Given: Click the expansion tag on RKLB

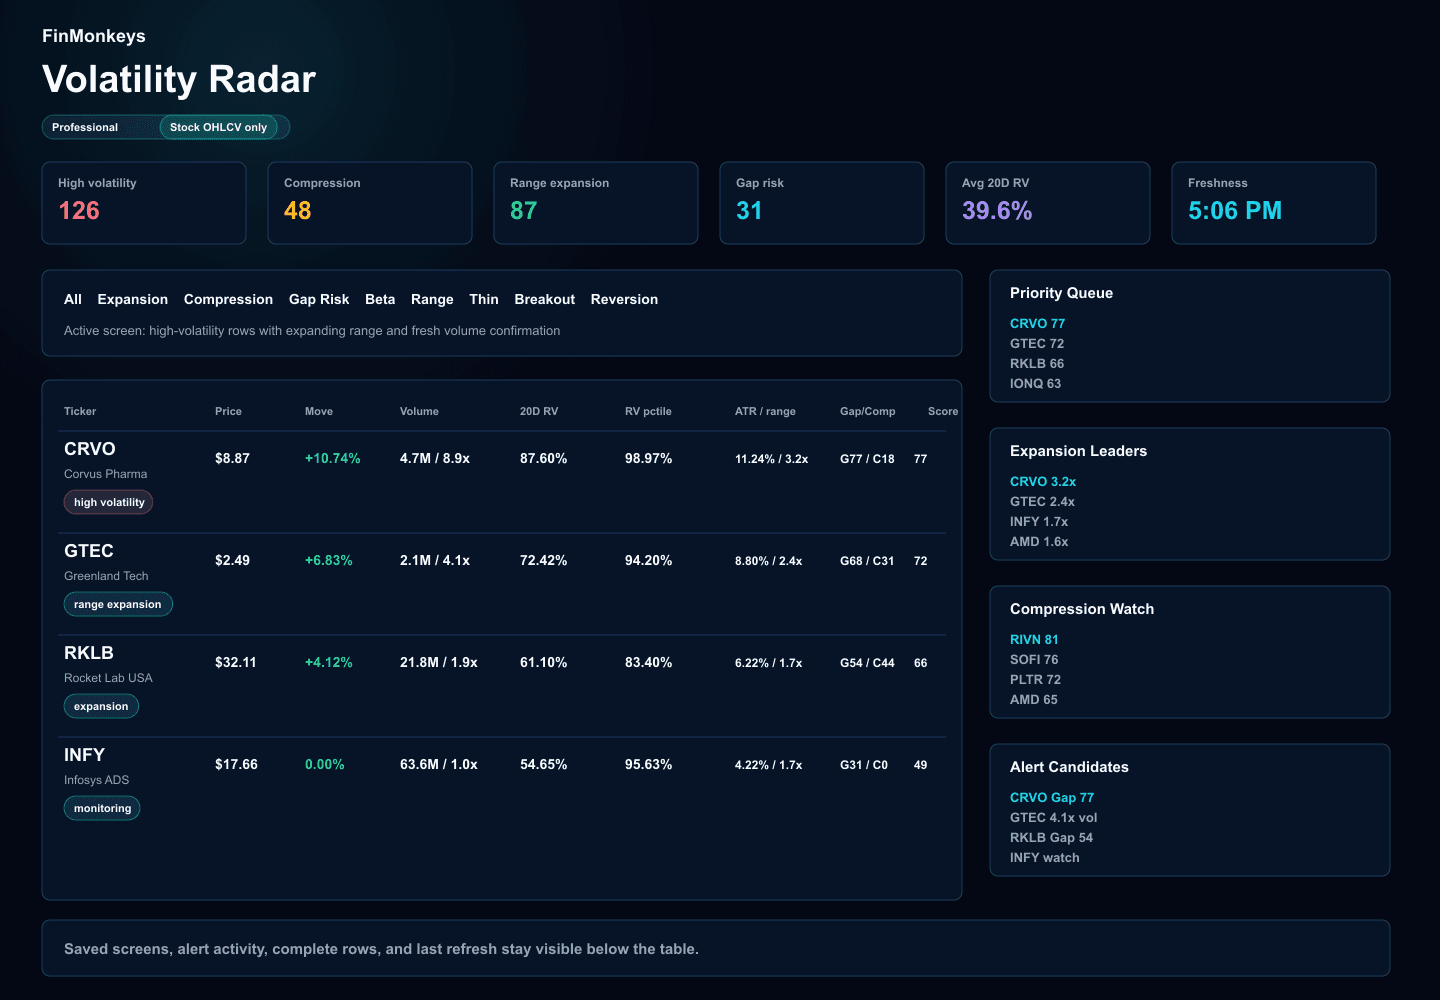Looking at the screenshot, I should pos(101,706).
